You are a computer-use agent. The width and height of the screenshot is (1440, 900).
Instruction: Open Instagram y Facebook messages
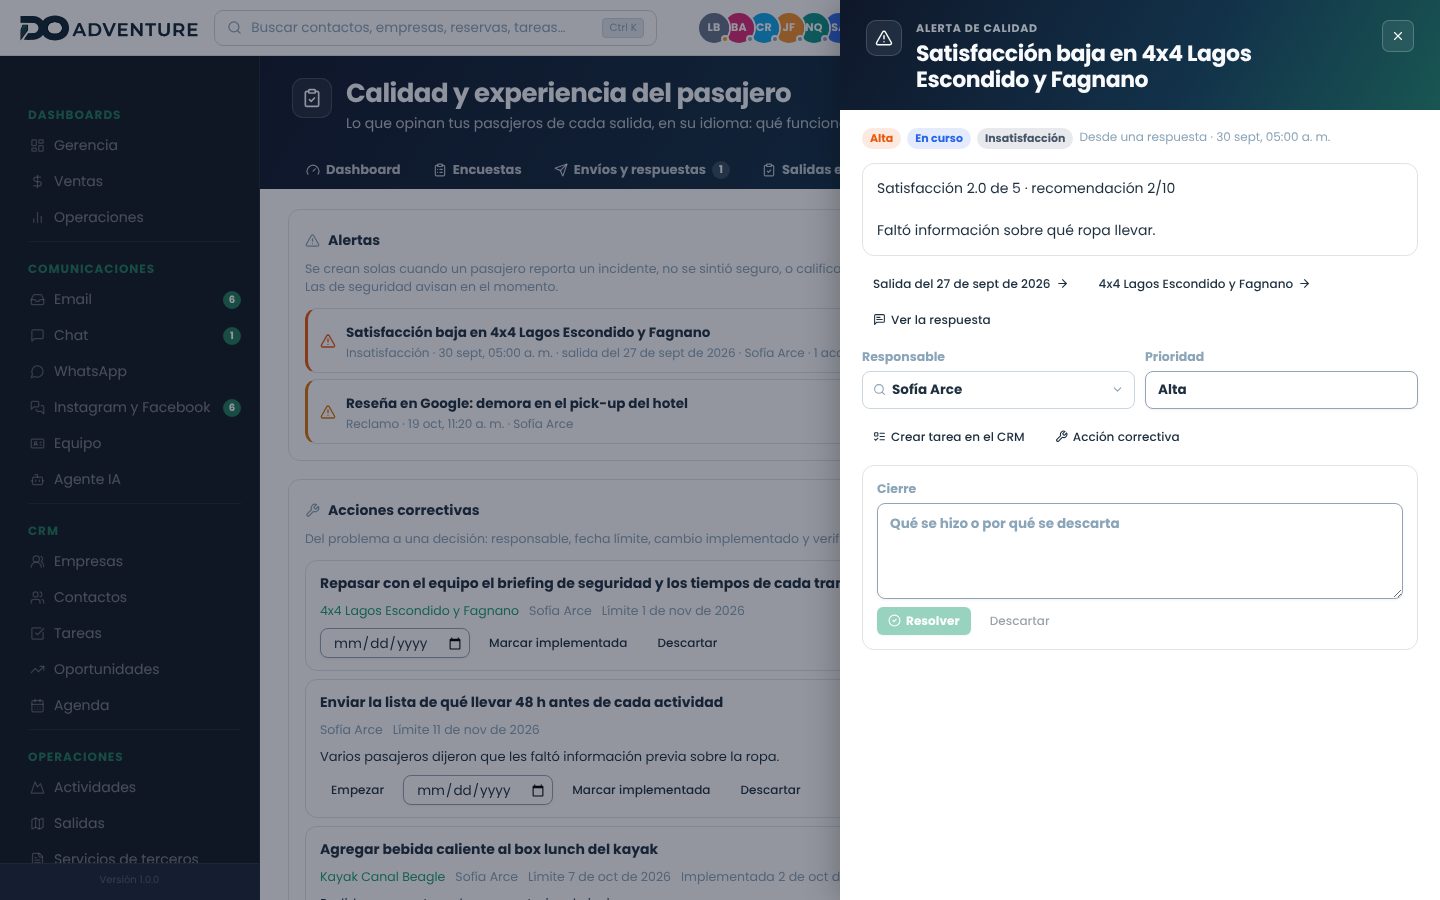coord(134,407)
